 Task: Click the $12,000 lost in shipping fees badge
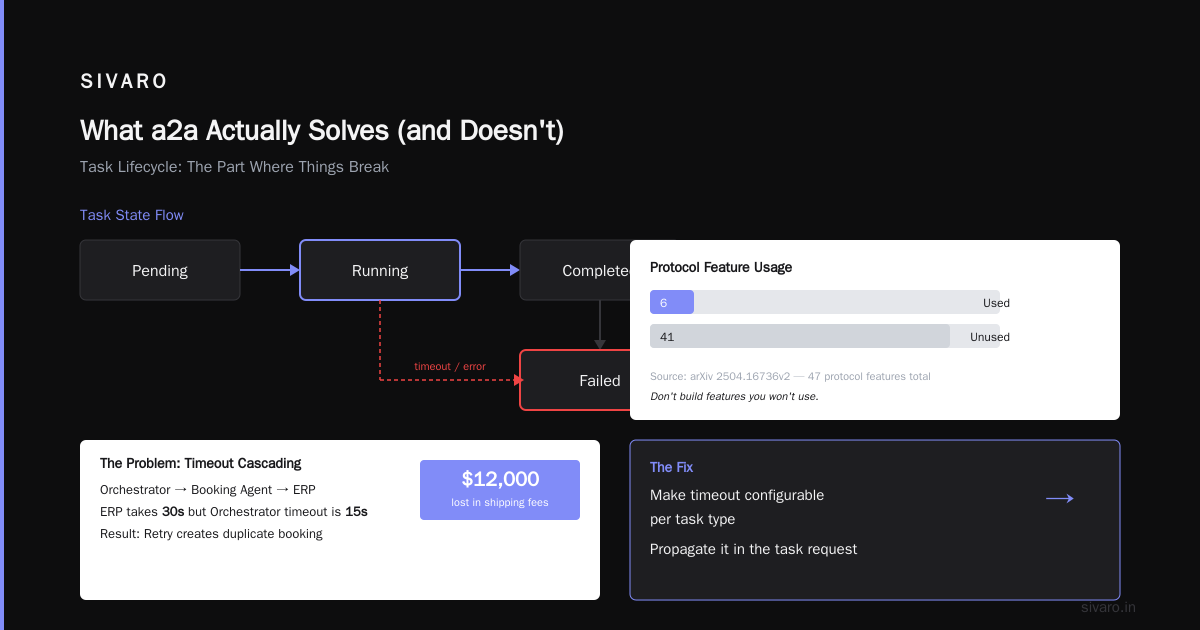point(500,490)
